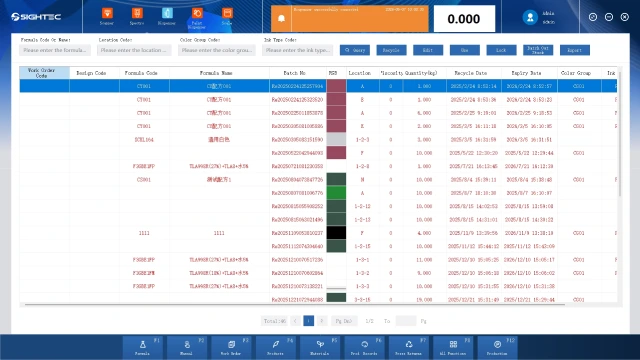Click the Lock button

coord(501,50)
